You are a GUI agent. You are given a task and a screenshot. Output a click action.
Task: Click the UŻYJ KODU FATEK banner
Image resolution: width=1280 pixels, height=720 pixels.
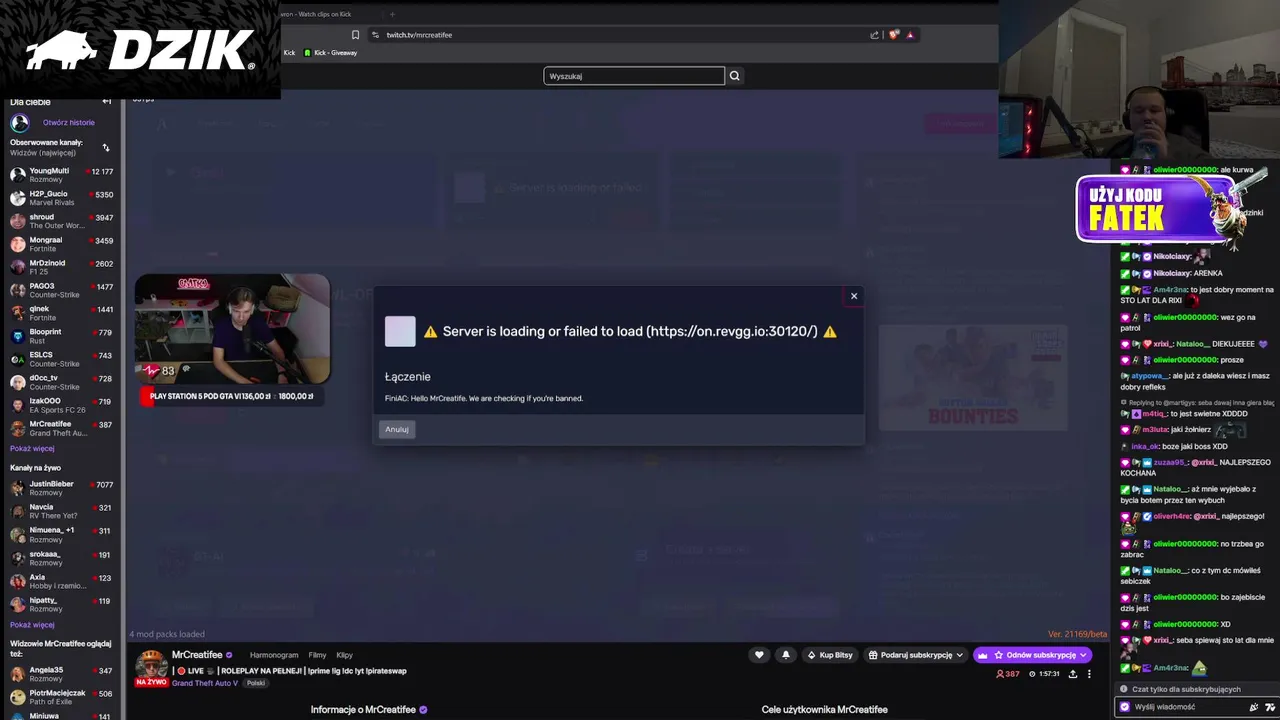pos(1160,209)
